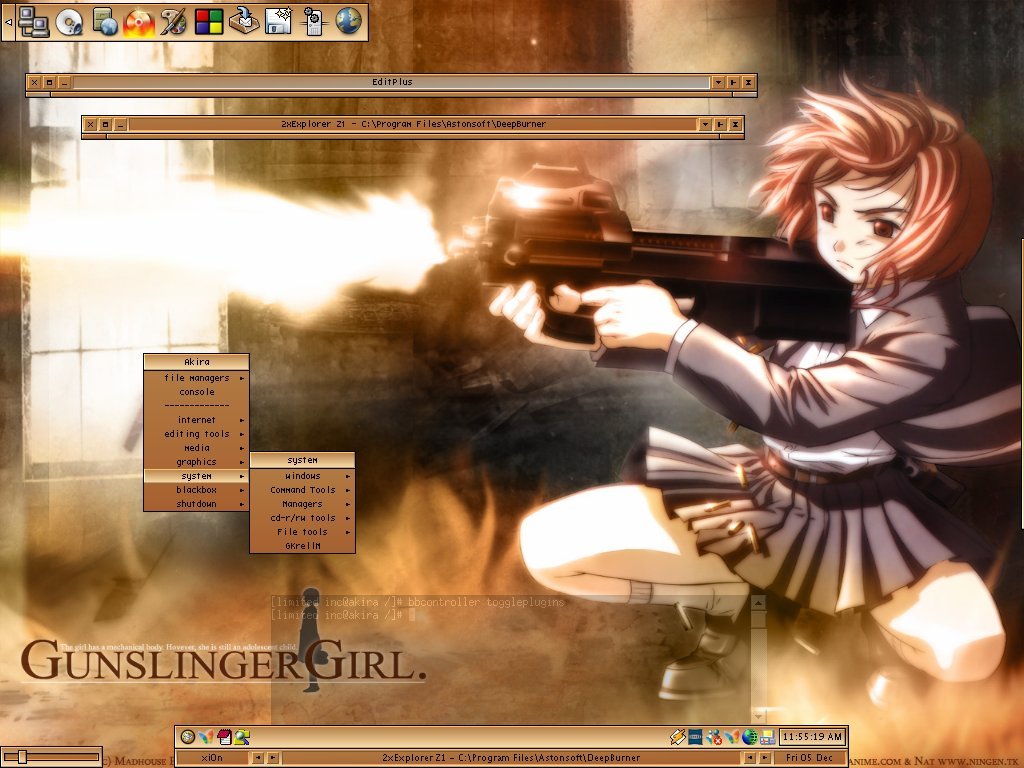Launch the Earth globe browser icon
1024x768 pixels.
[349, 22]
